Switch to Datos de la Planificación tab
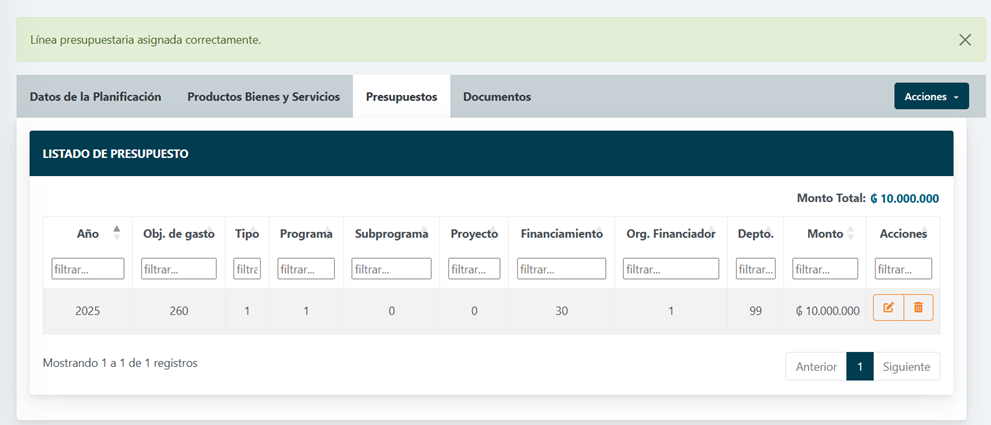Image resolution: width=991 pixels, height=425 pixels. tap(95, 97)
